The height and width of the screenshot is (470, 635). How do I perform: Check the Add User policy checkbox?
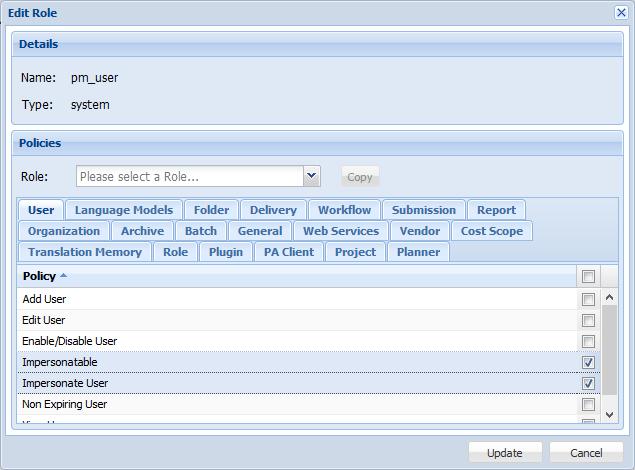588,300
